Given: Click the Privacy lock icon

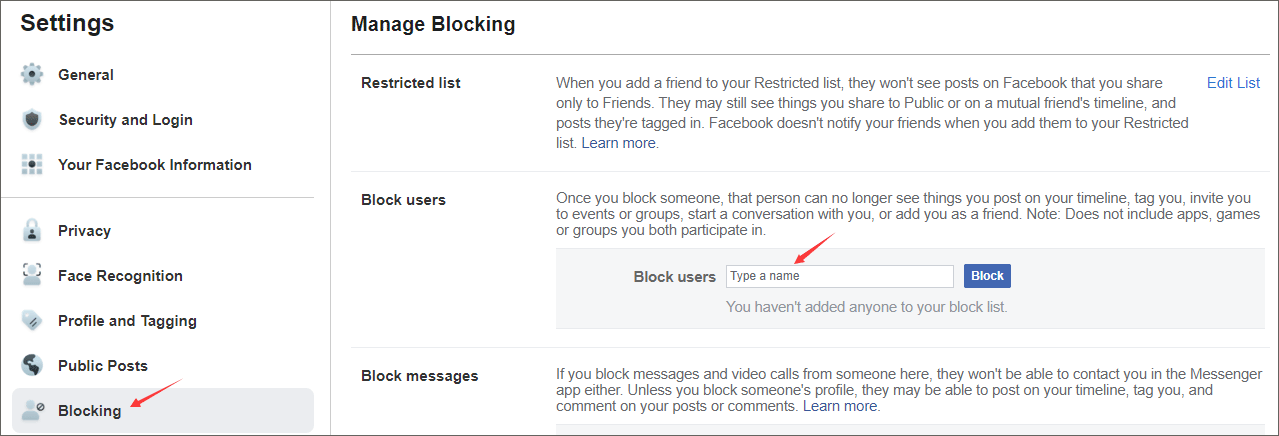Looking at the screenshot, I should point(33,231).
